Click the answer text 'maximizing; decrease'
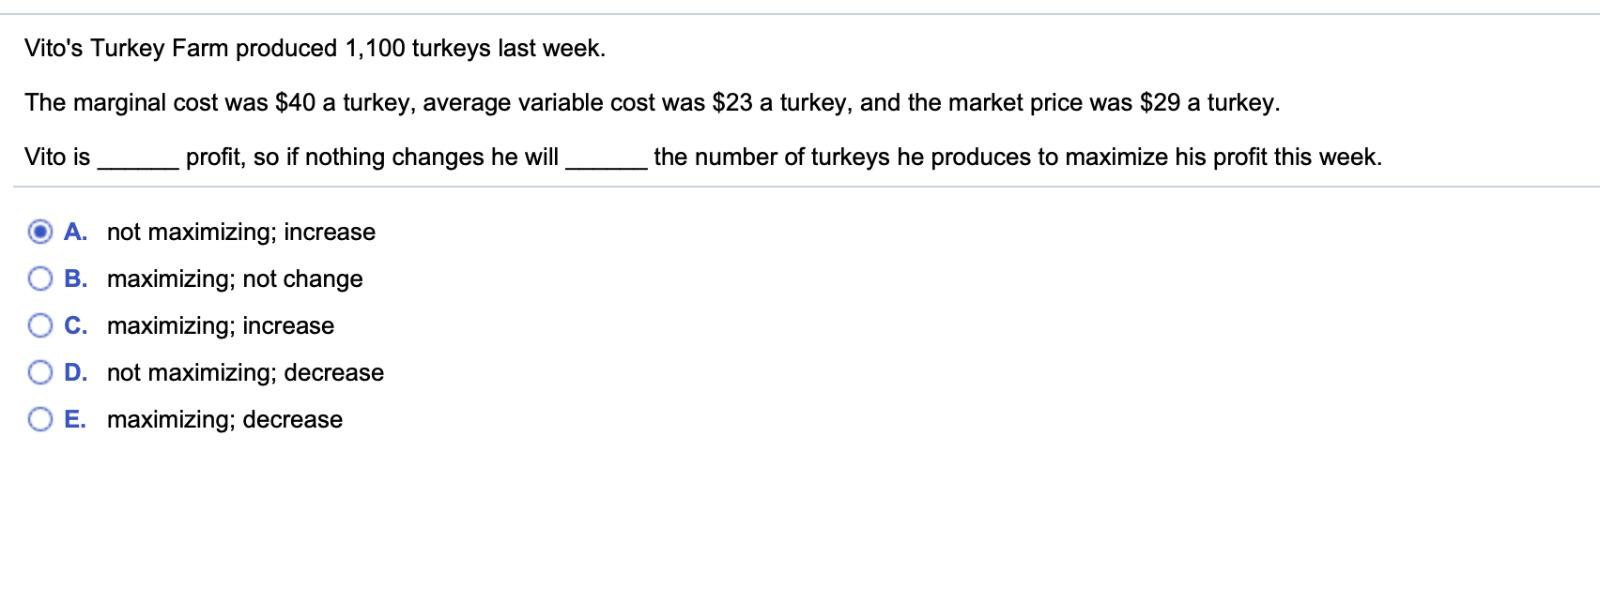 coord(224,419)
